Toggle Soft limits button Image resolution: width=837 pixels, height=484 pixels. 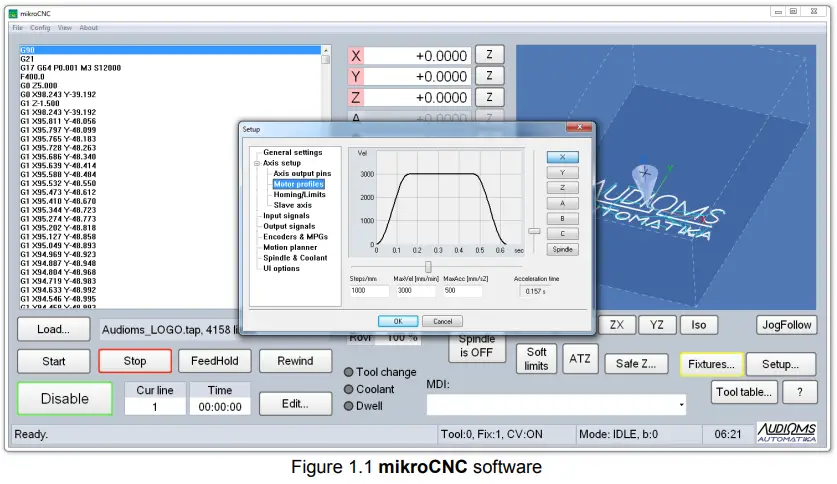[x=536, y=359]
